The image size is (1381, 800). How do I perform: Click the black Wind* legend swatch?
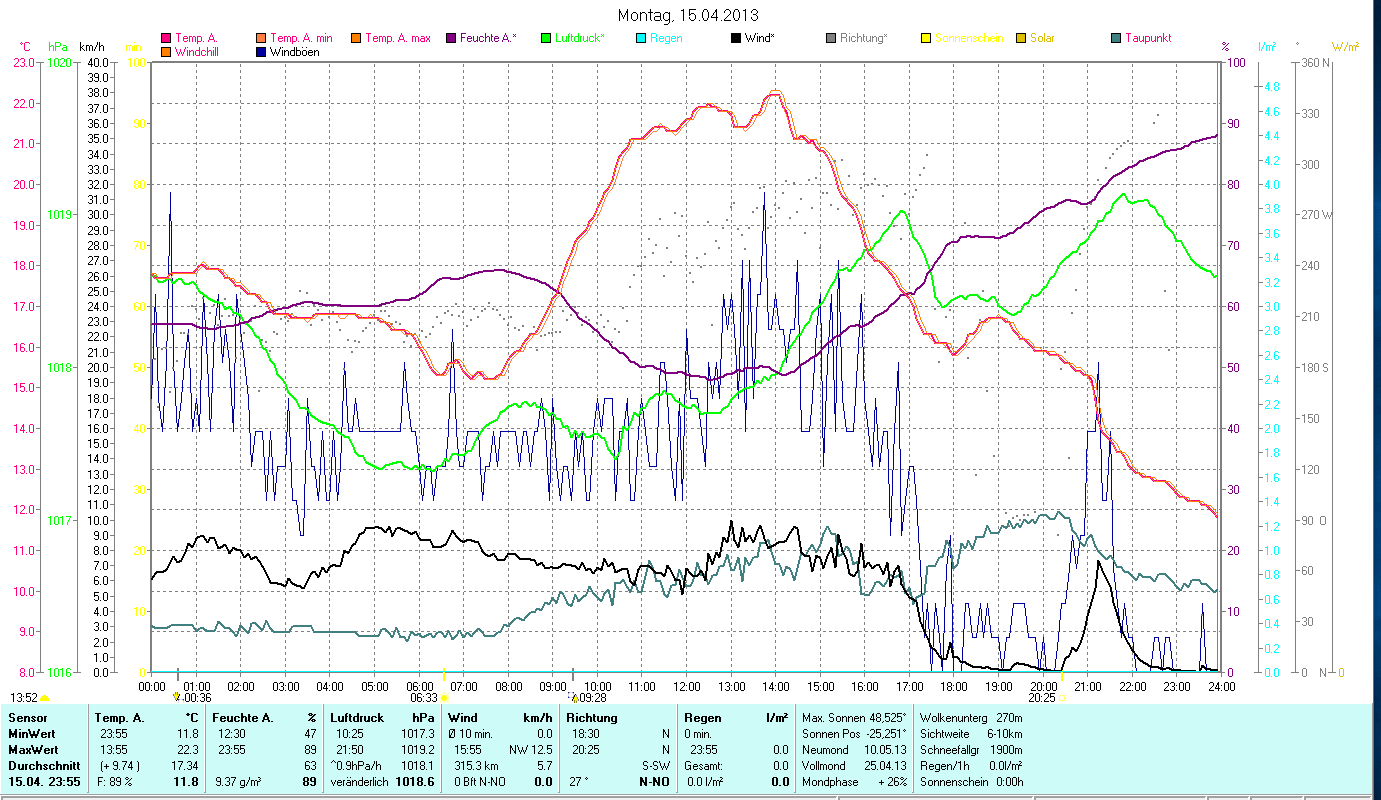coord(735,38)
